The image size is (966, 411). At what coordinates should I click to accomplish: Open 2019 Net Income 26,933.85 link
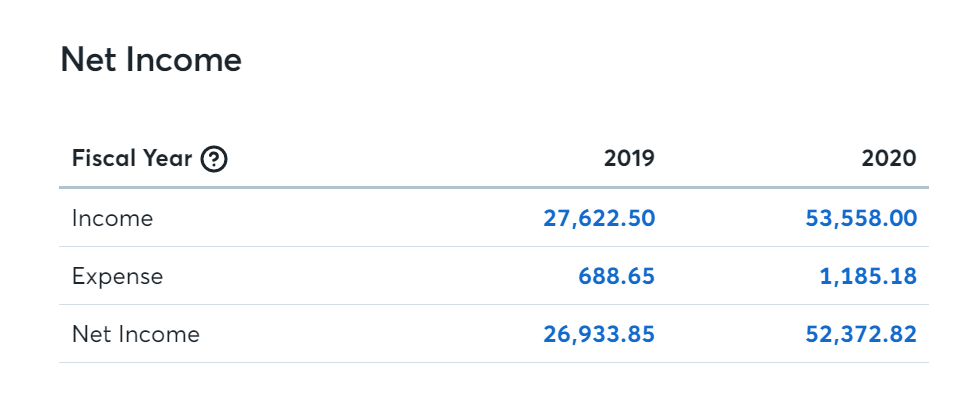(599, 334)
